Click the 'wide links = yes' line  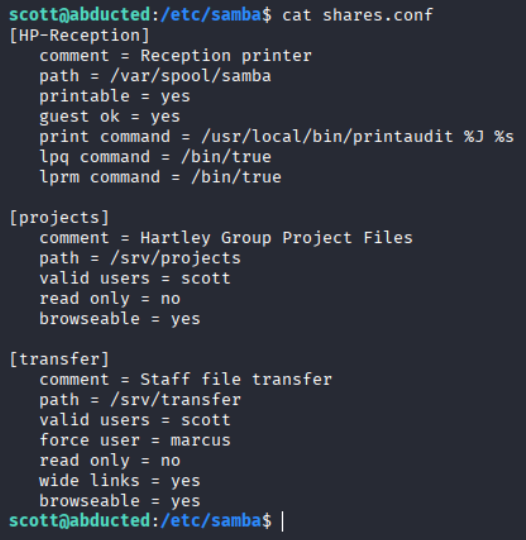[x=120, y=481]
